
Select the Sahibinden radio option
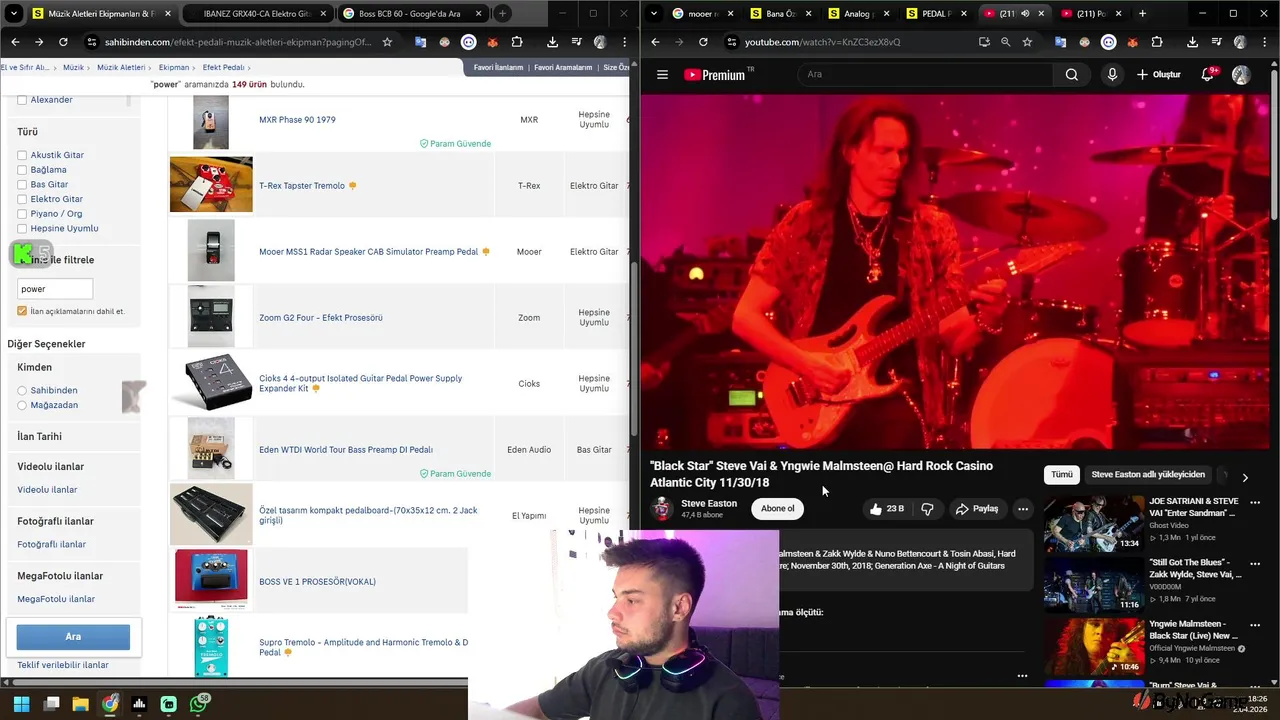(22, 390)
